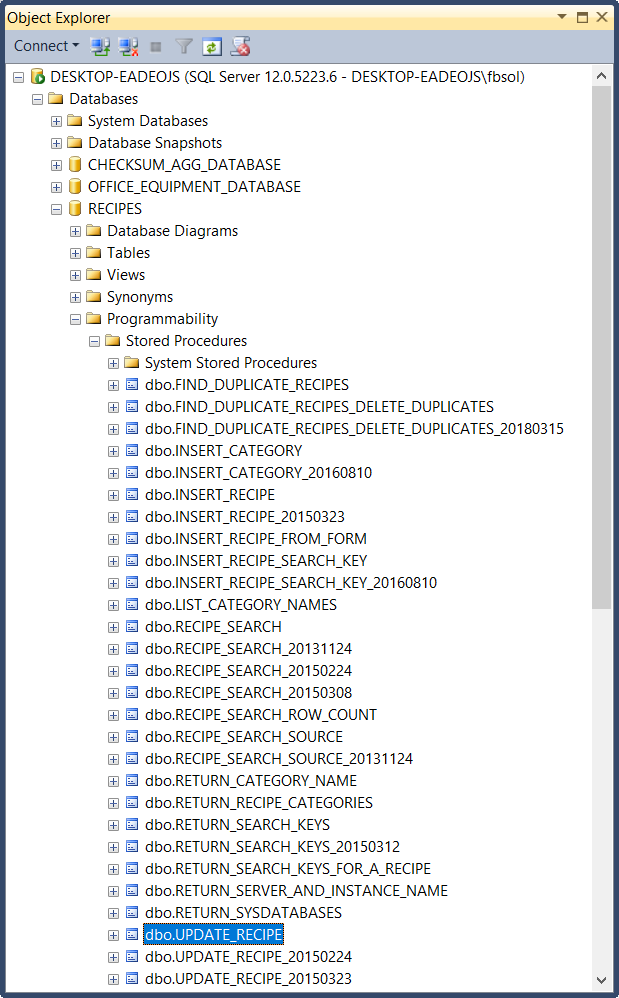619x998 pixels.
Task: Select dbo.RECIPE_SEARCH_20131124 procedure
Action: (x=248, y=649)
